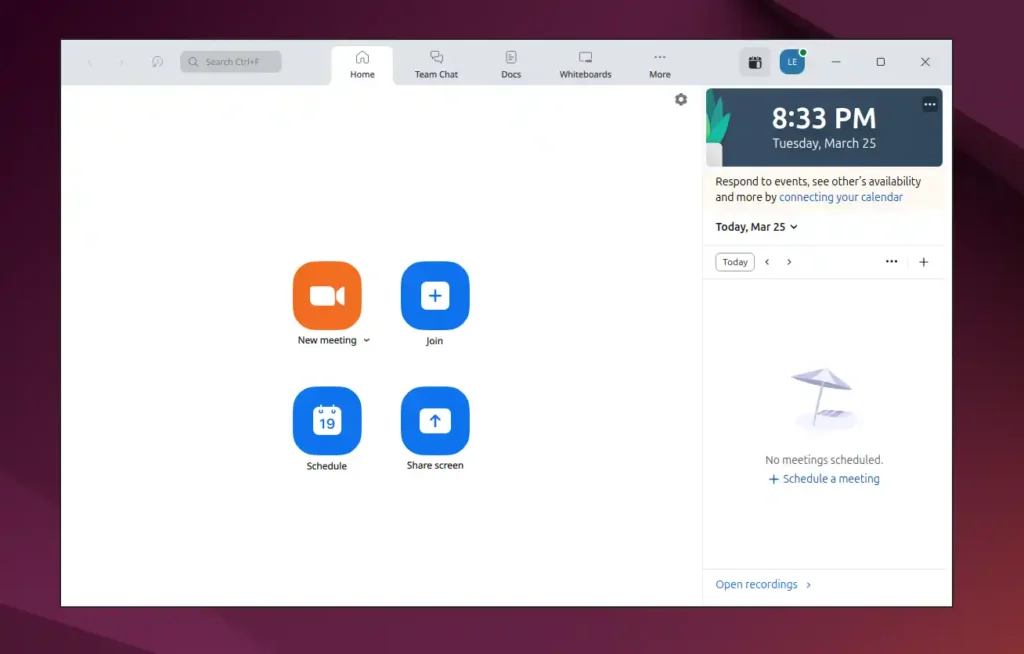Switch to the Docs tab
1024x654 pixels.
click(x=511, y=62)
